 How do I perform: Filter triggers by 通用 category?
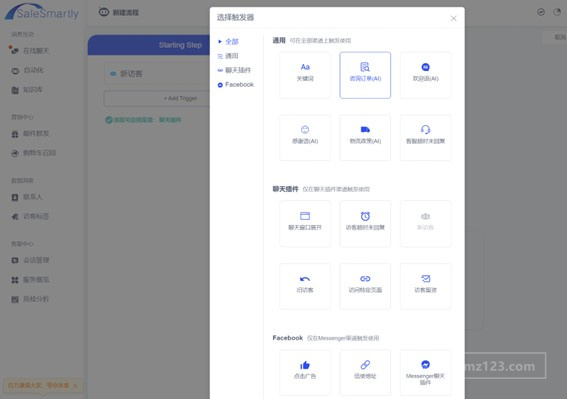228,56
